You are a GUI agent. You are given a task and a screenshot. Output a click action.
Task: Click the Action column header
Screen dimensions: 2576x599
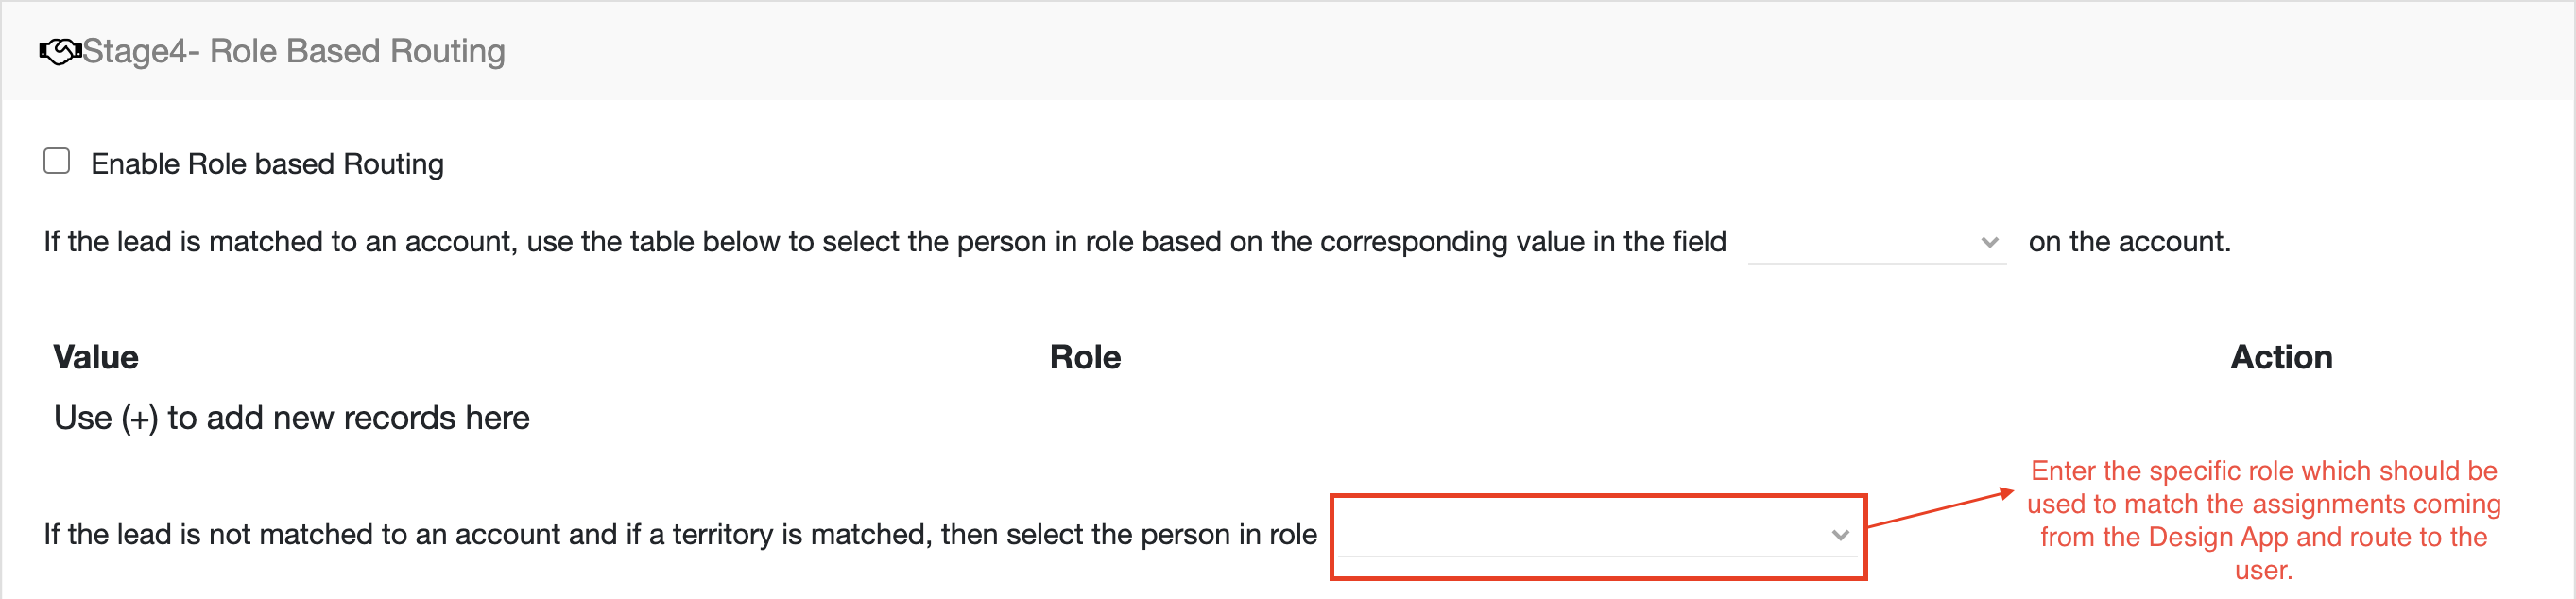[2281, 357]
